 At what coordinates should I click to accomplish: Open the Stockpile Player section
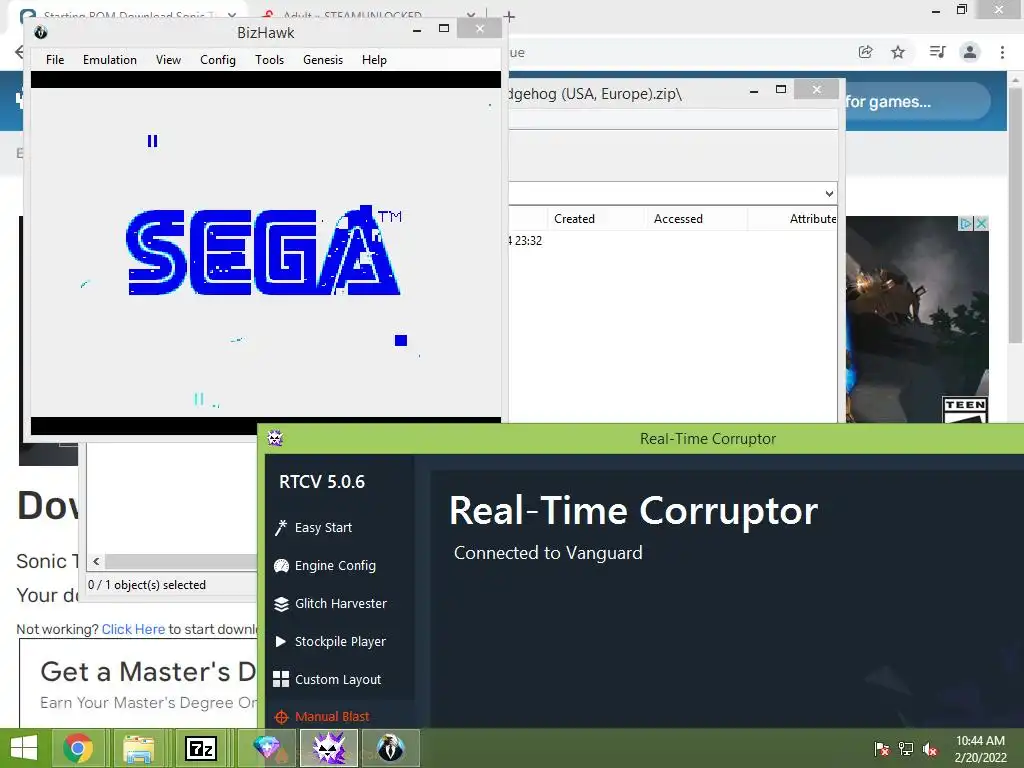click(340, 641)
